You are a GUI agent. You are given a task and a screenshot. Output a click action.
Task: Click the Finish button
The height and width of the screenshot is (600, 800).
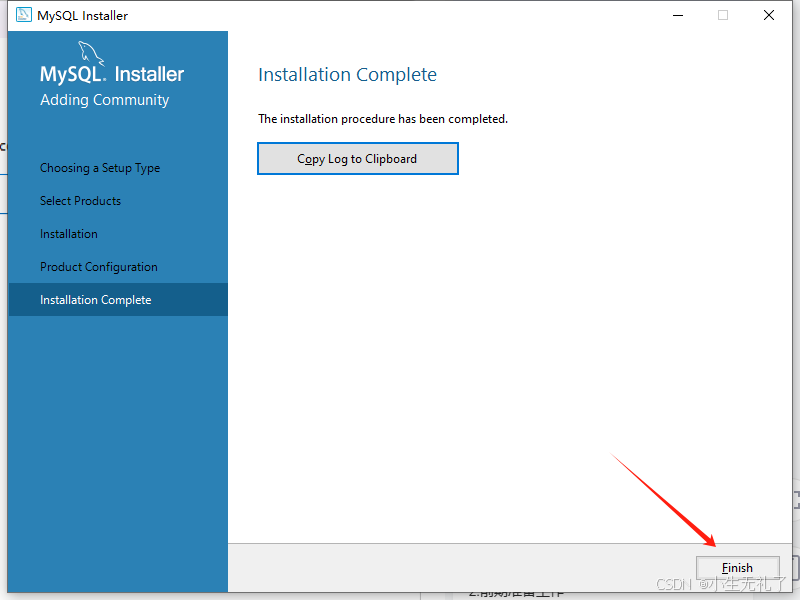click(x=737, y=567)
